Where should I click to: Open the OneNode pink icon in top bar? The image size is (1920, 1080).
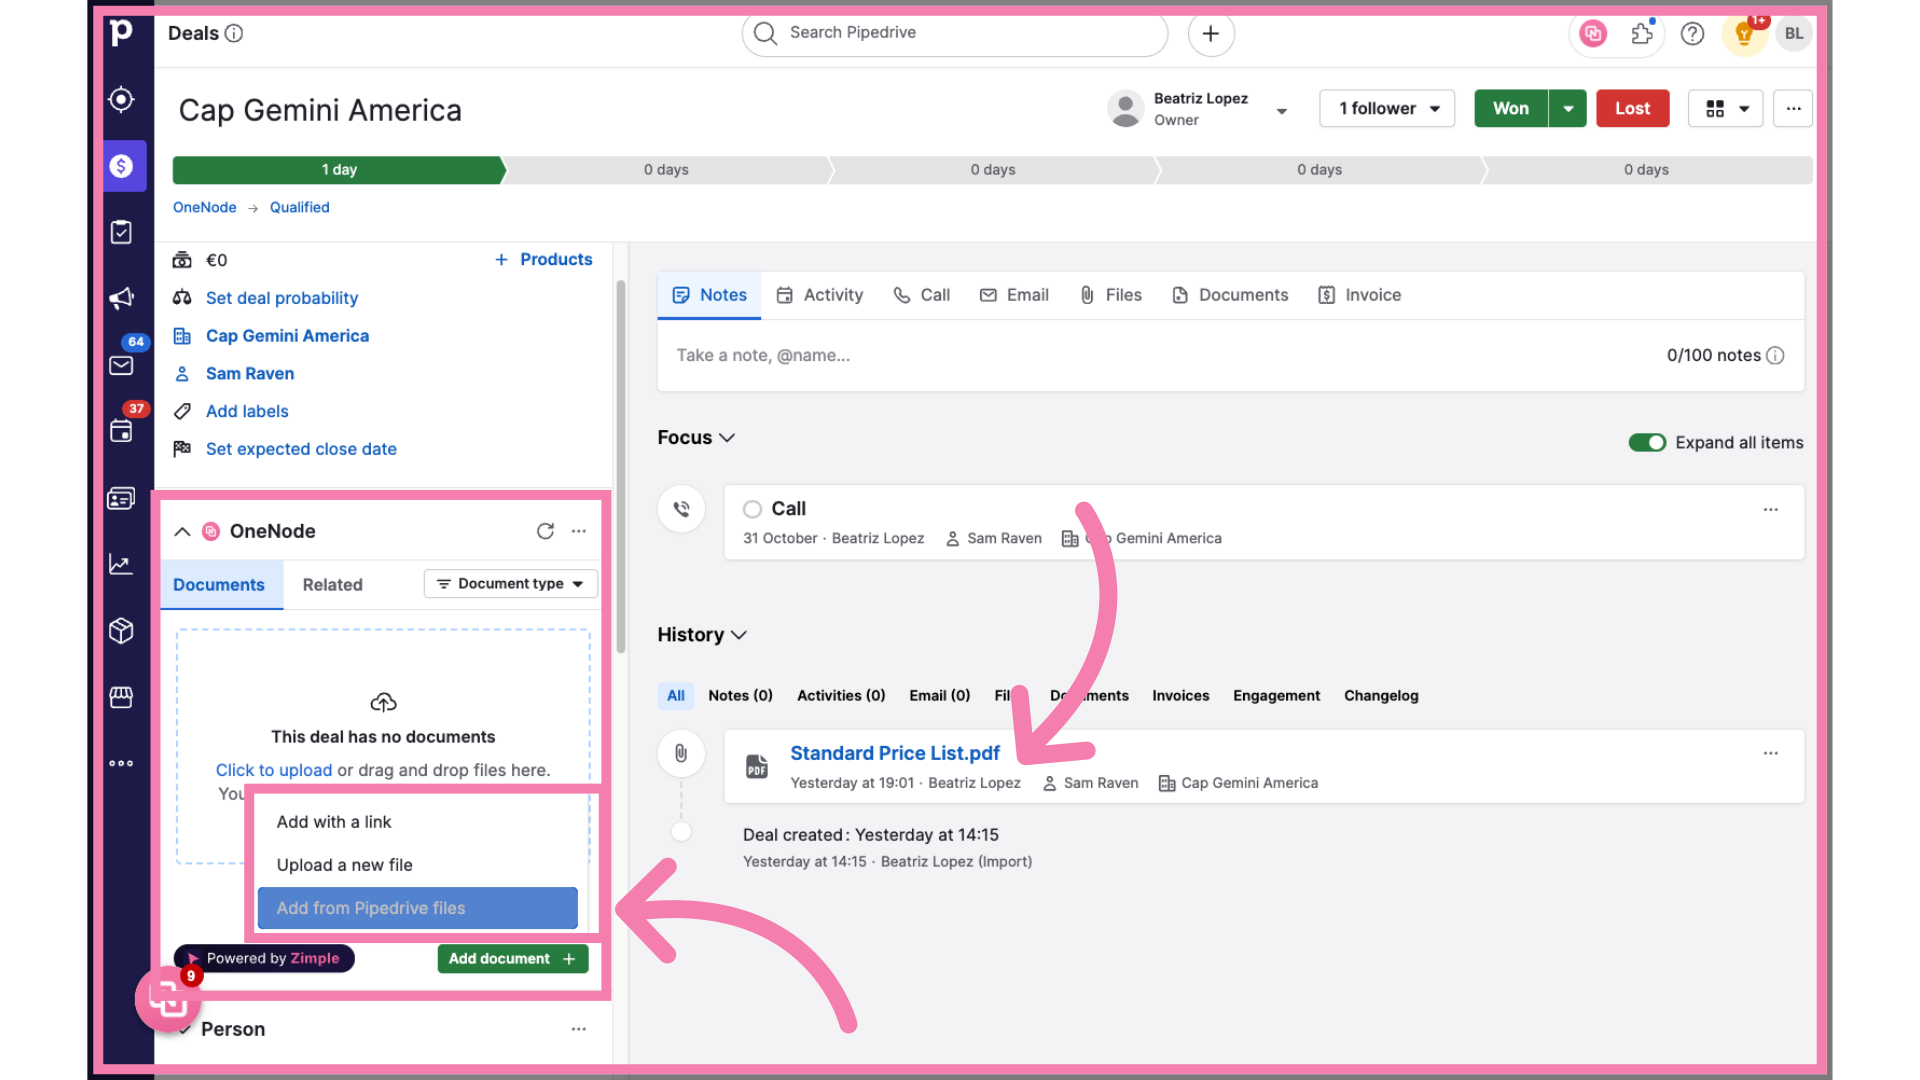pyautogui.click(x=1593, y=33)
